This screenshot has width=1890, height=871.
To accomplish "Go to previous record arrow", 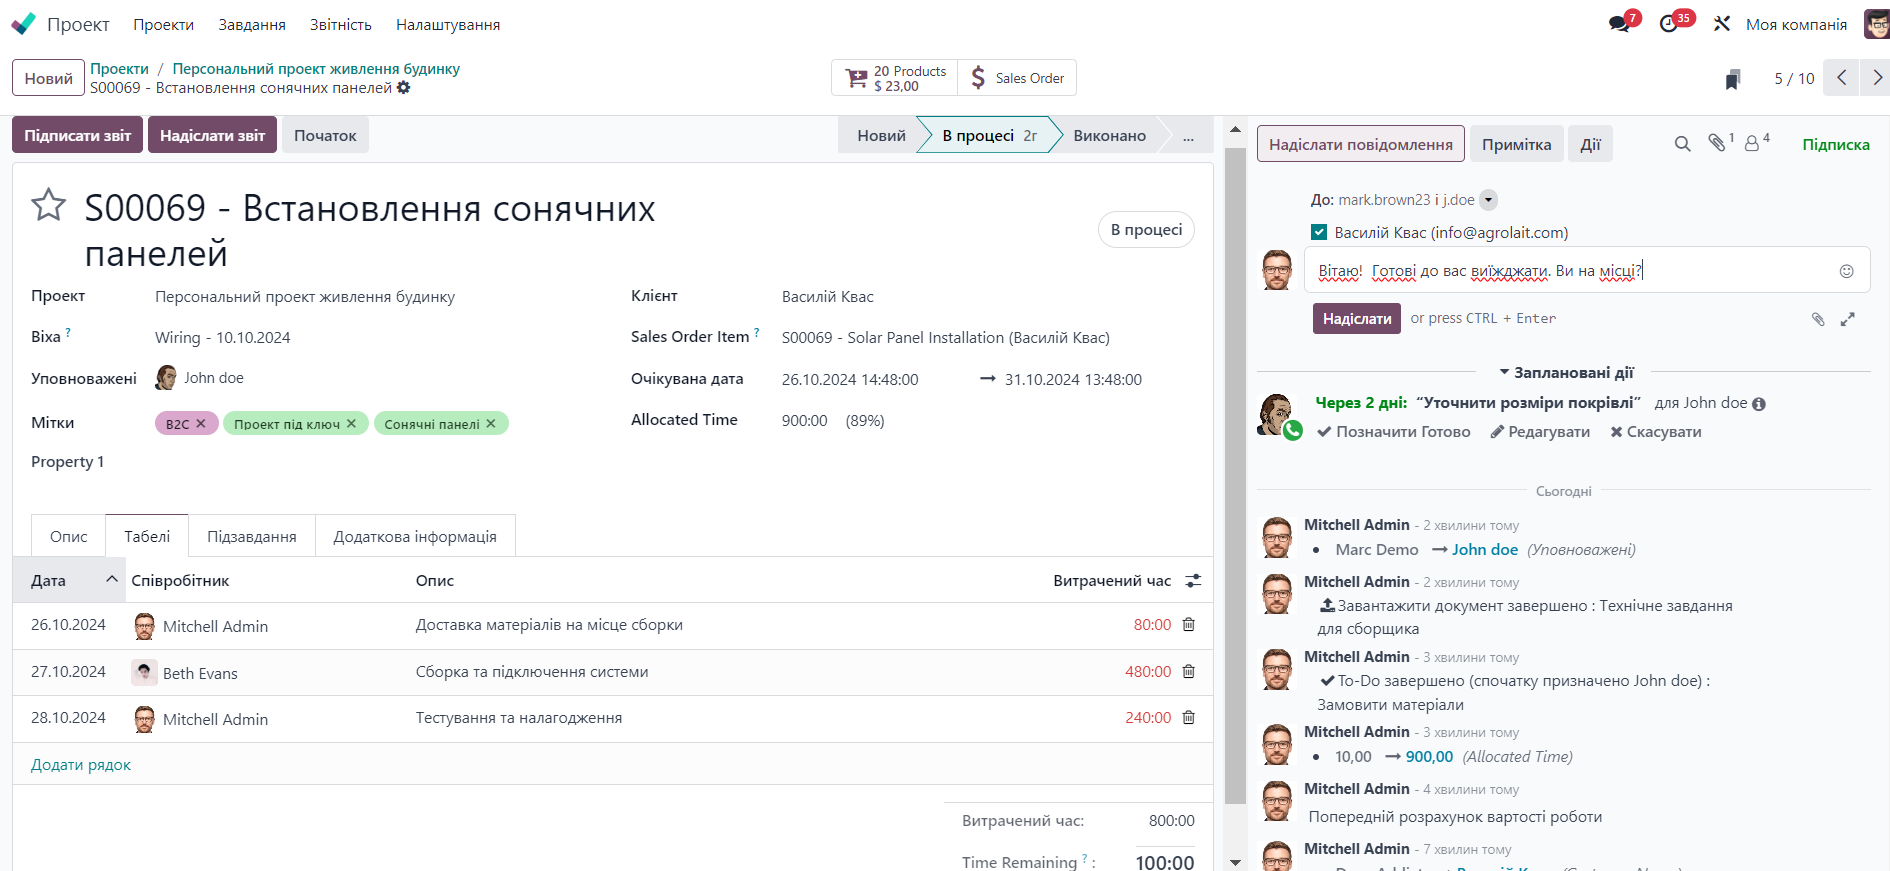I will (x=1841, y=77).
